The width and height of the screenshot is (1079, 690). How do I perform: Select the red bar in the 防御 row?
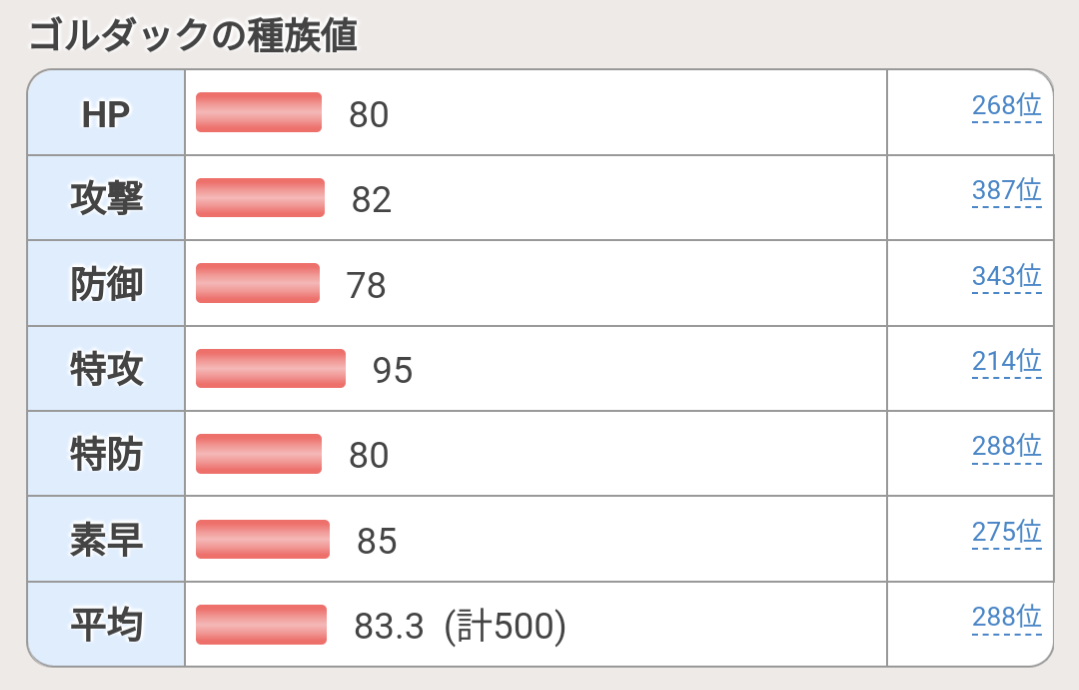click(257, 283)
